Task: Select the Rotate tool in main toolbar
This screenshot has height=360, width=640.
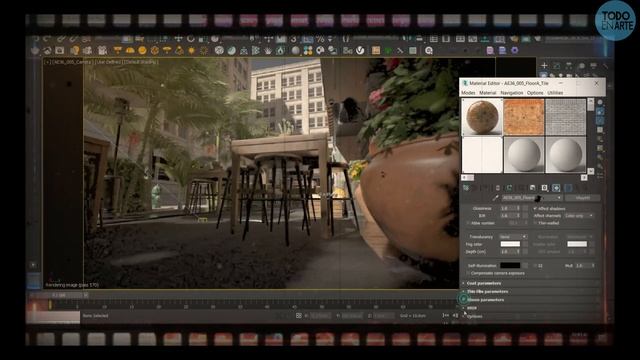Action: (191, 39)
